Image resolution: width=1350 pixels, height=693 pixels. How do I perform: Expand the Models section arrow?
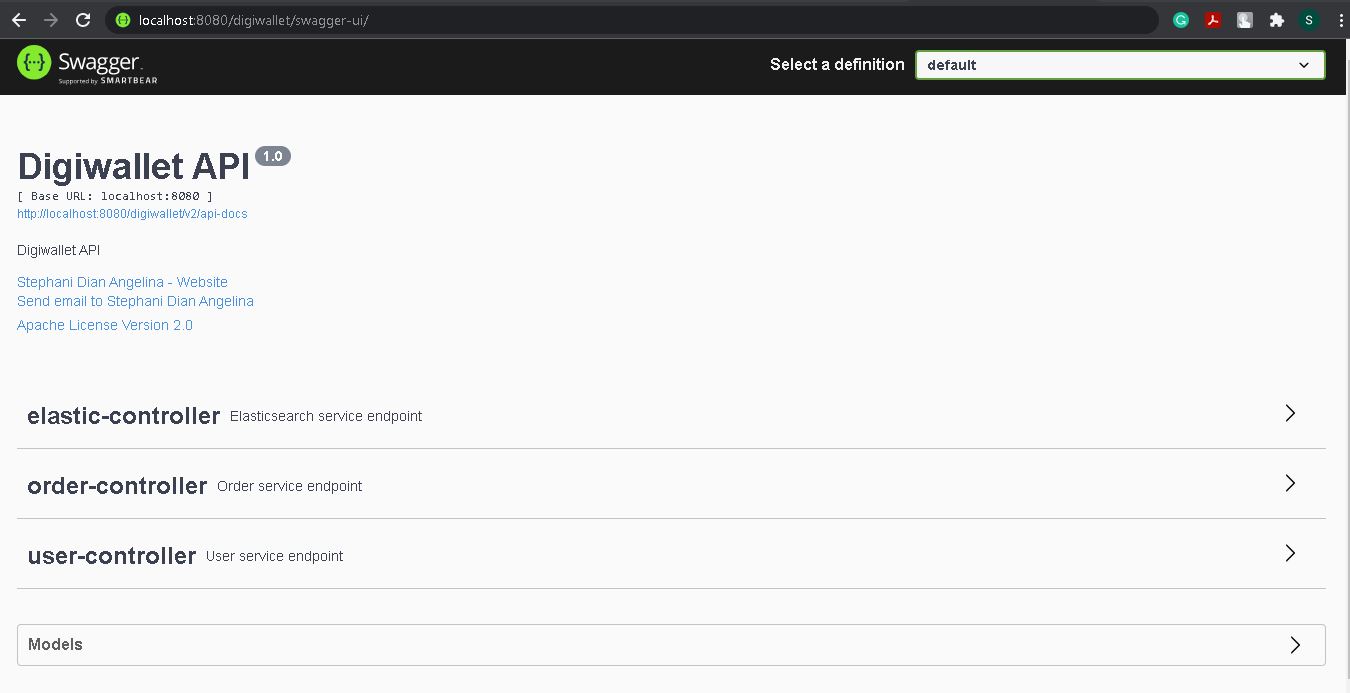coord(1295,645)
